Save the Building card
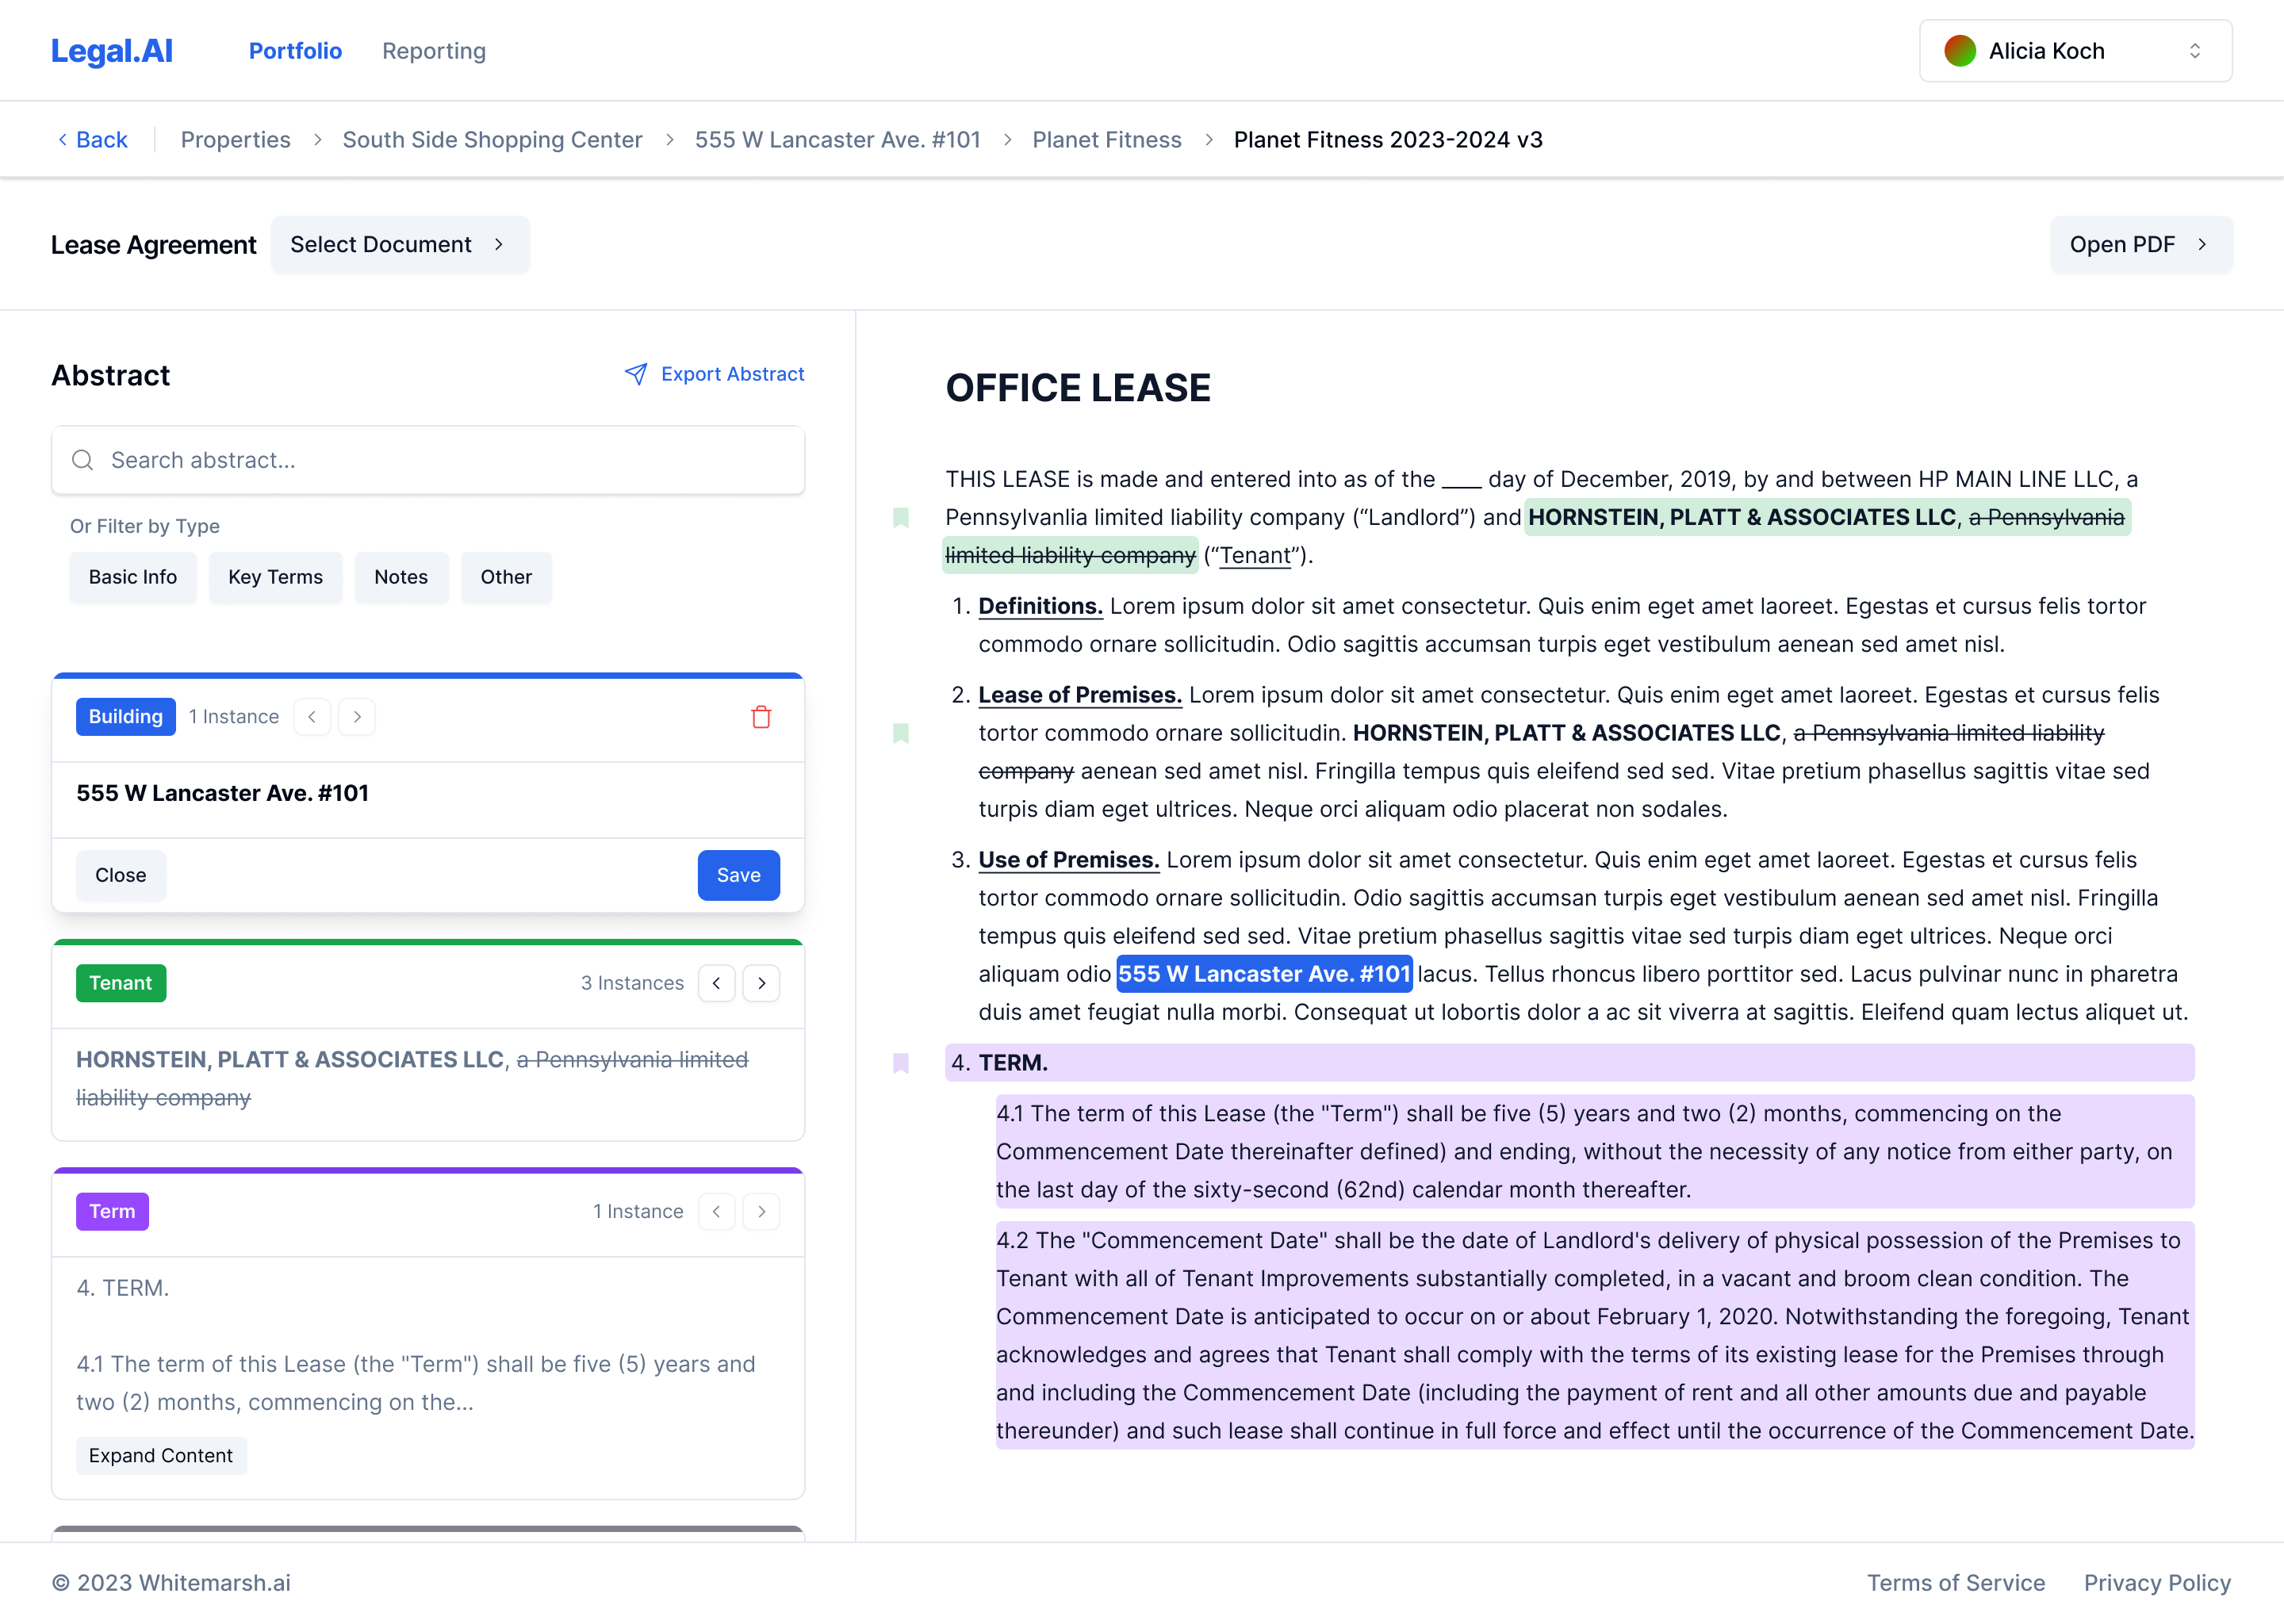The width and height of the screenshot is (2284, 1624). 739,876
